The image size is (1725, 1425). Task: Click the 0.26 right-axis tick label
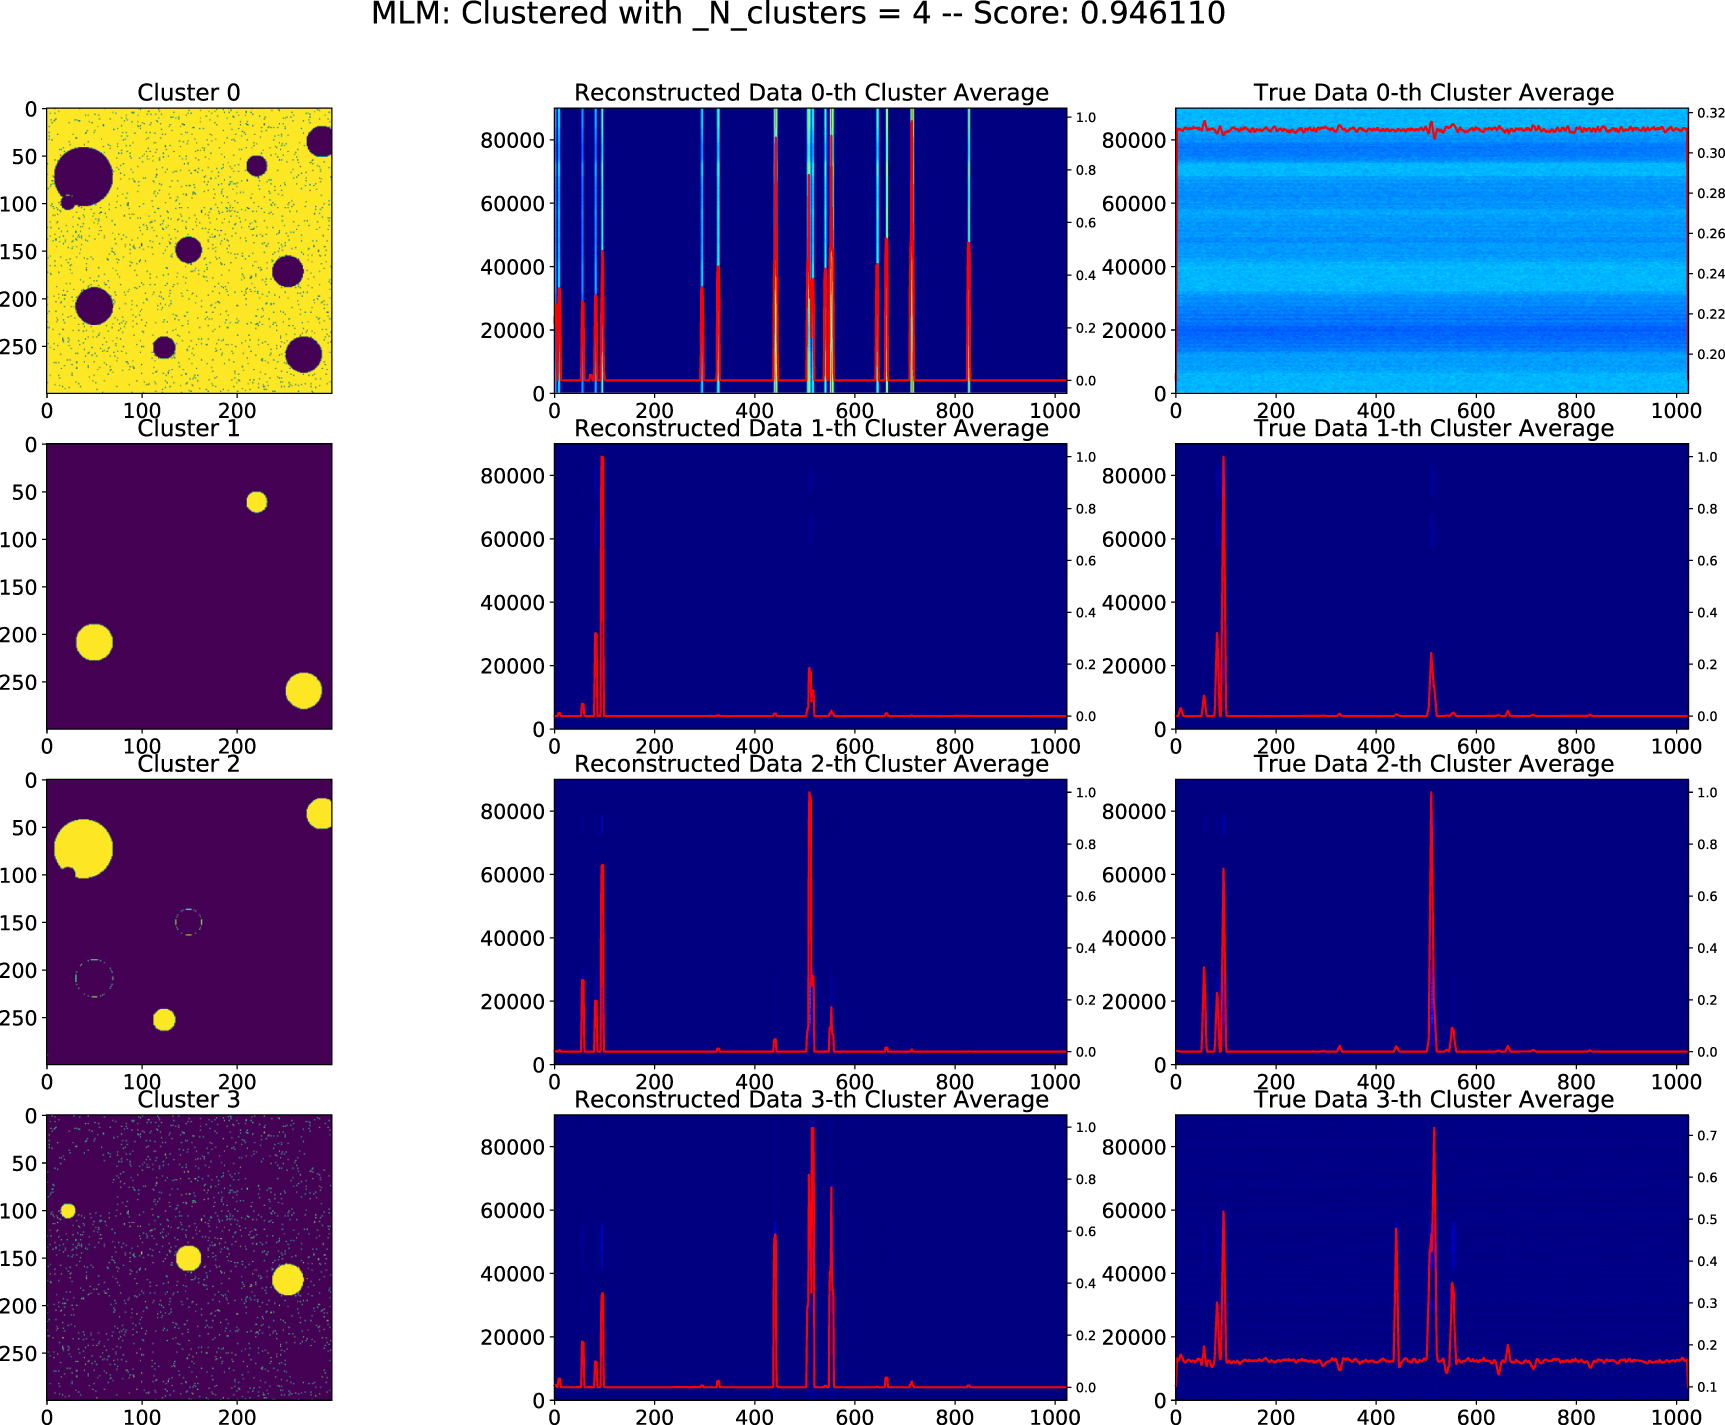coord(1711,233)
